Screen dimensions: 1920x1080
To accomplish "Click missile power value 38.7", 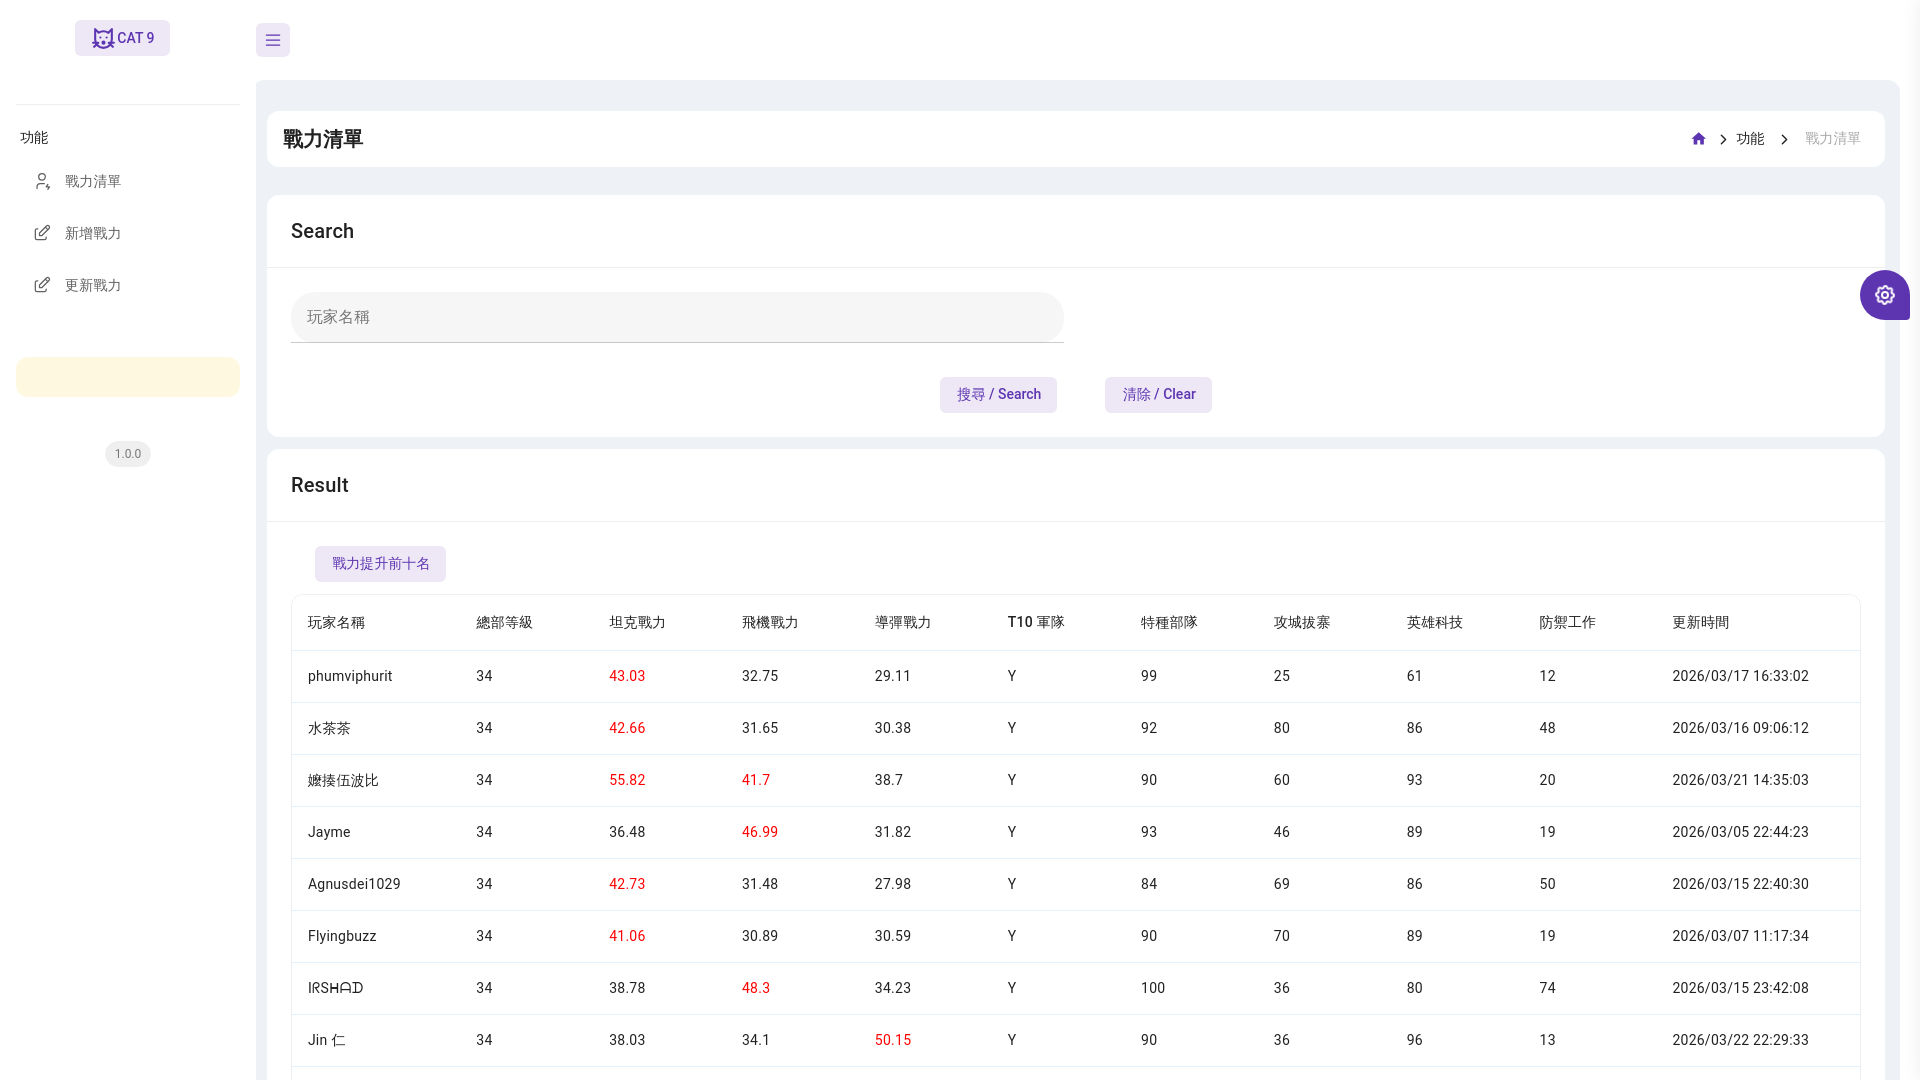I will 889,781.
